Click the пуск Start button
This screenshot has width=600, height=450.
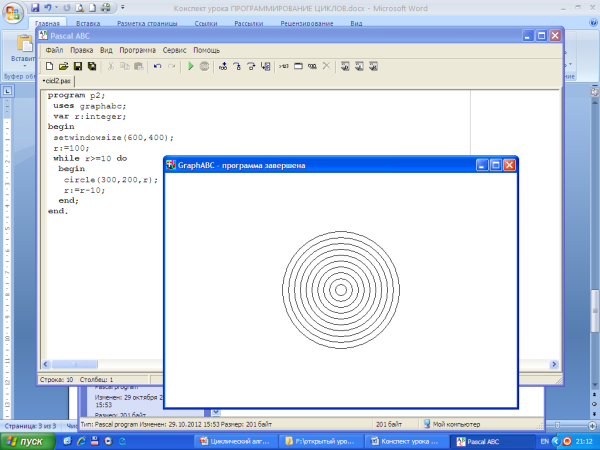(29, 440)
